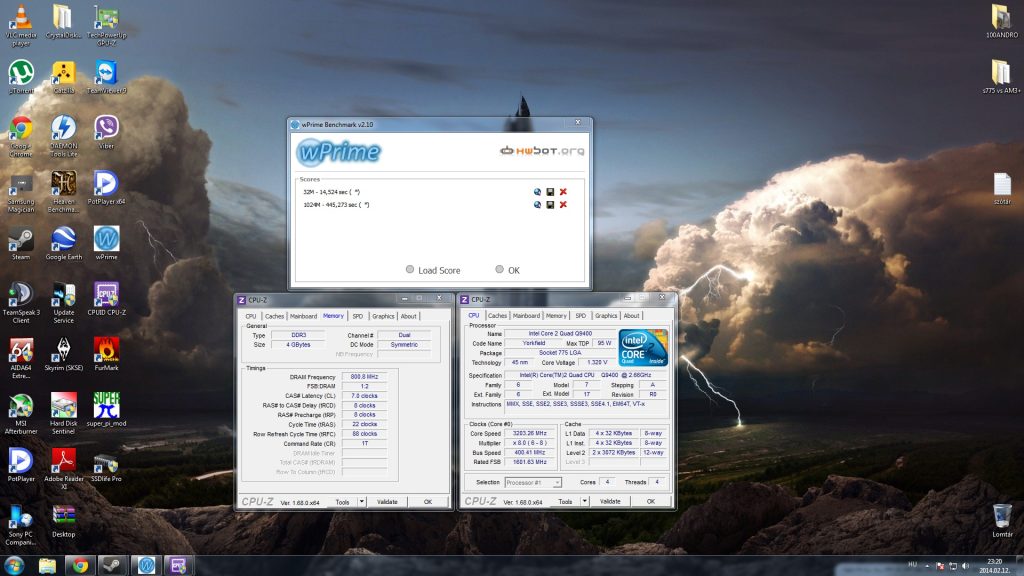Screen dimensions: 1024x576
Task: Open TeamViewer 9 desktop shortcut
Action: click(x=106, y=77)
